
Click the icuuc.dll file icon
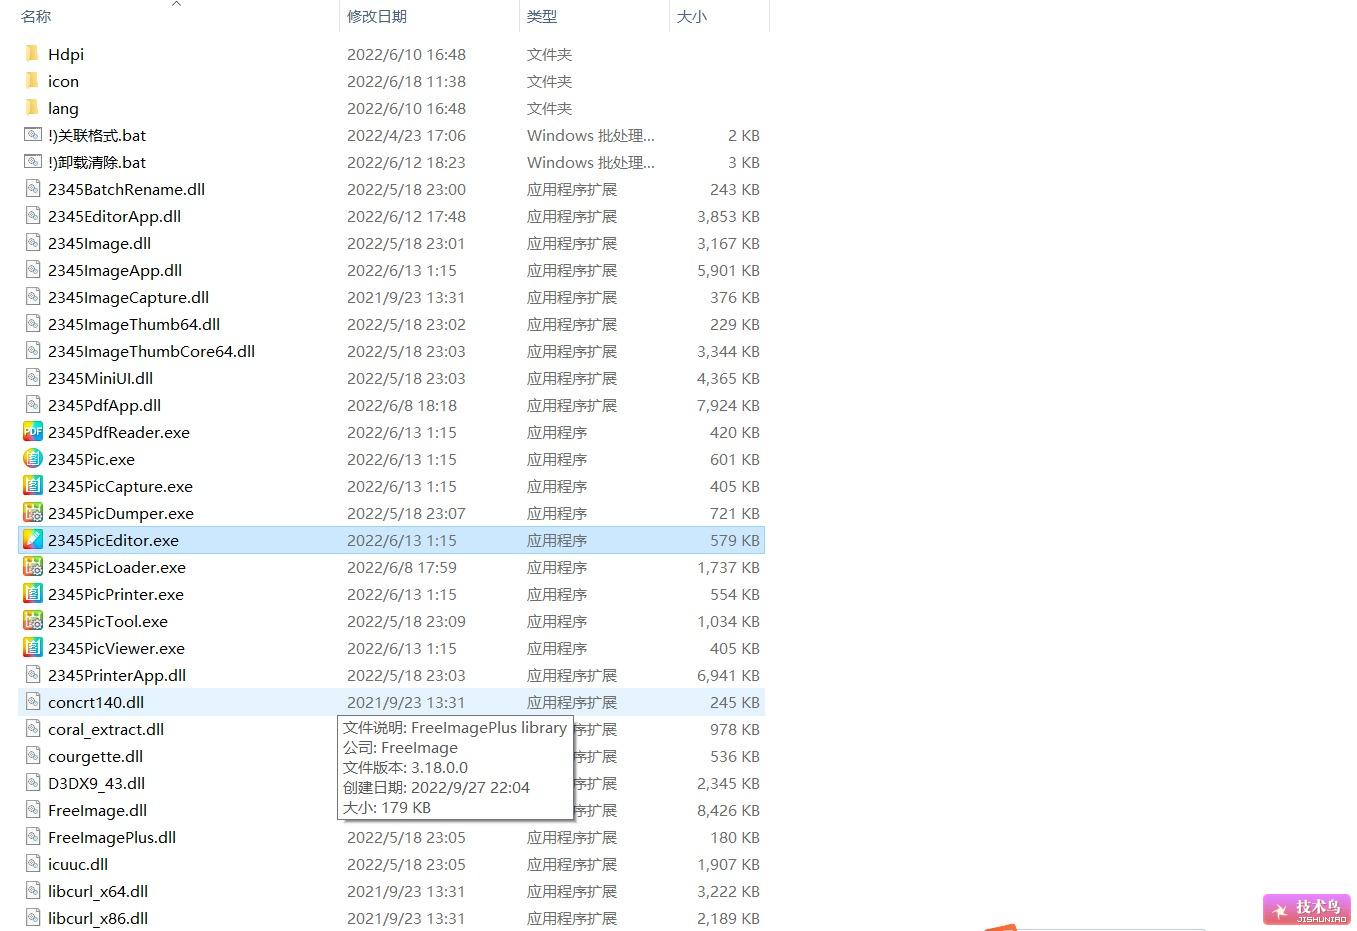pyautogui.click(x=32, y=864)
